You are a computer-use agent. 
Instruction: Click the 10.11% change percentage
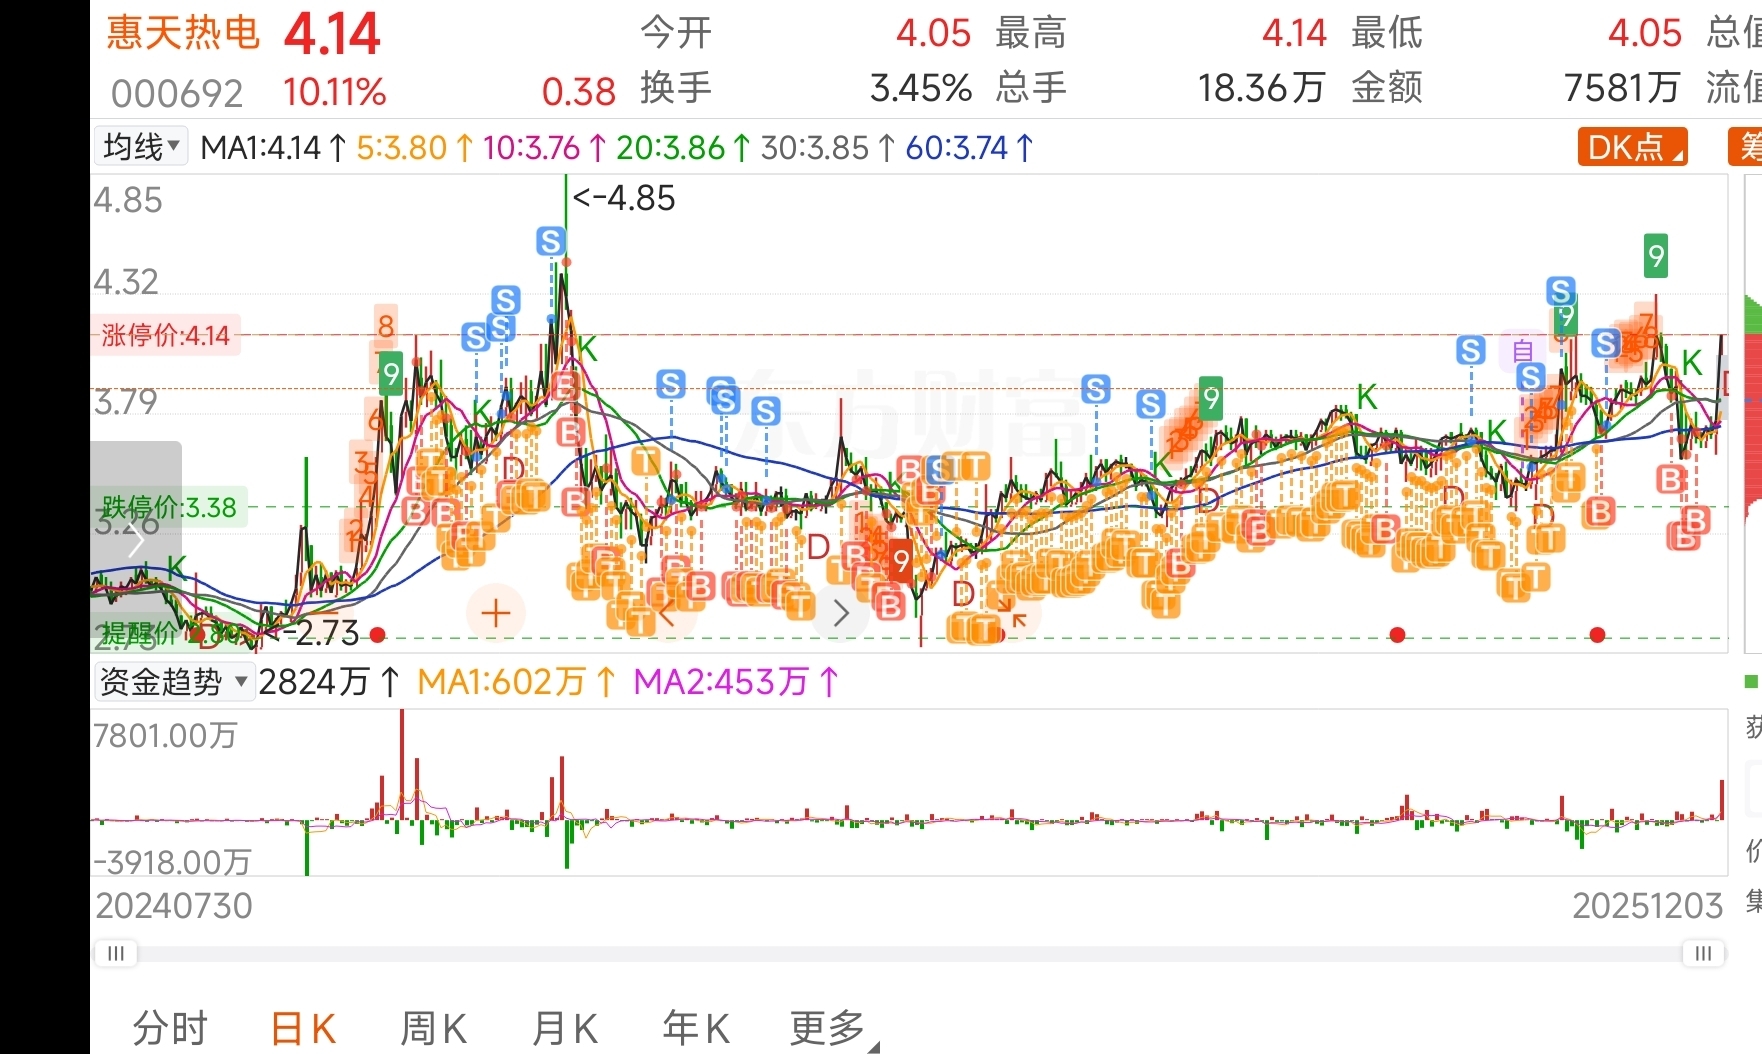coord(334,93)
